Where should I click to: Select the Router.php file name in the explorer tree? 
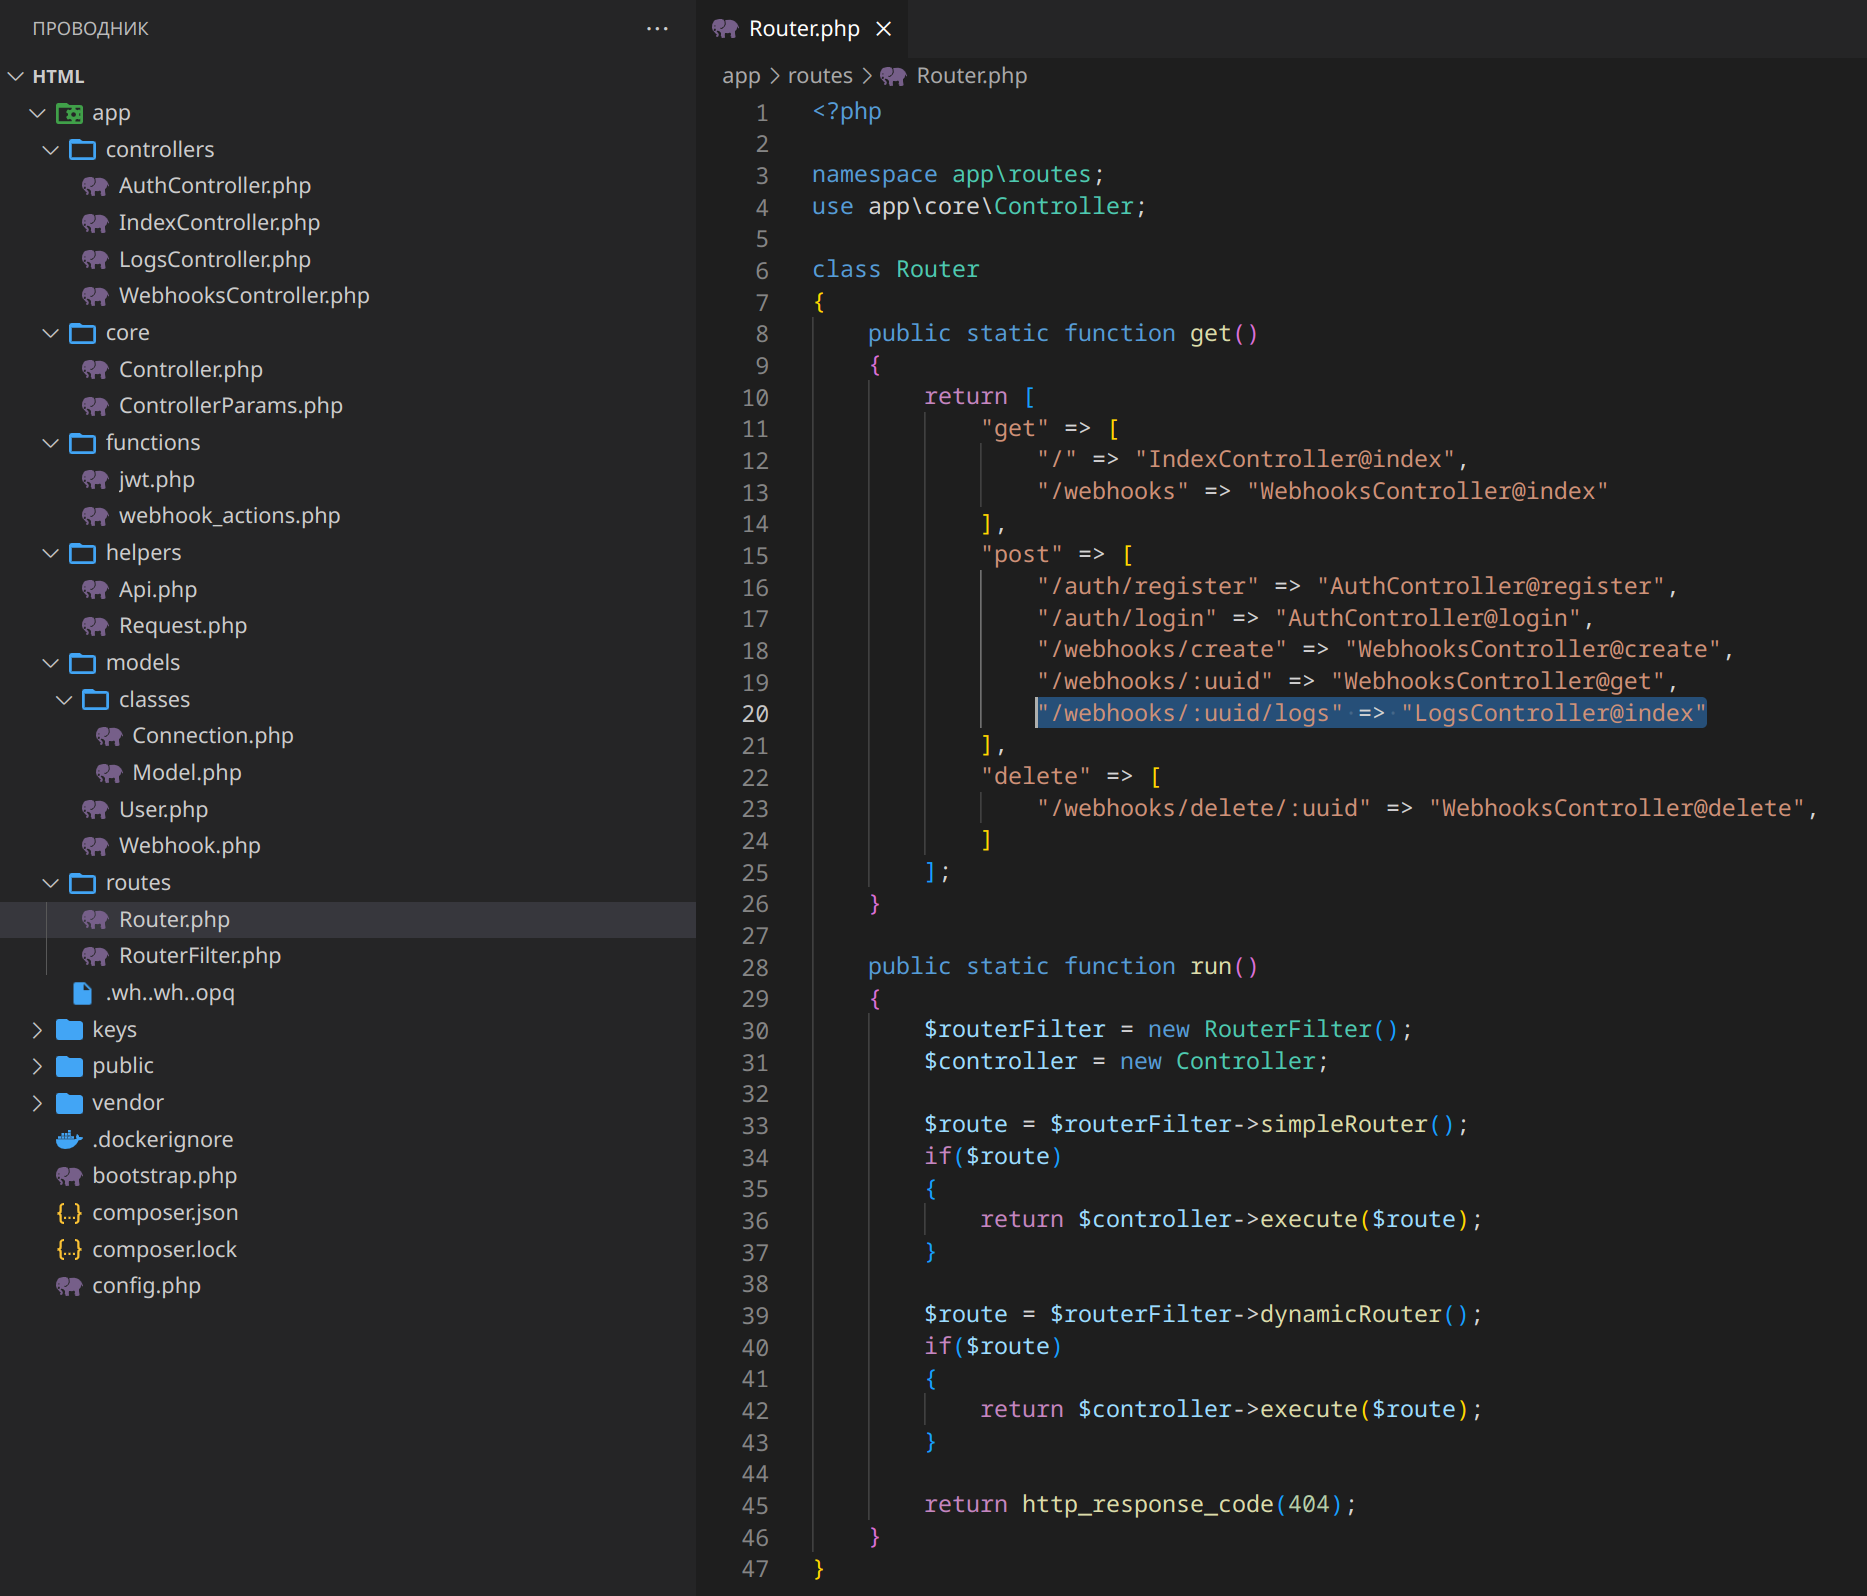[x=174, y=920]
